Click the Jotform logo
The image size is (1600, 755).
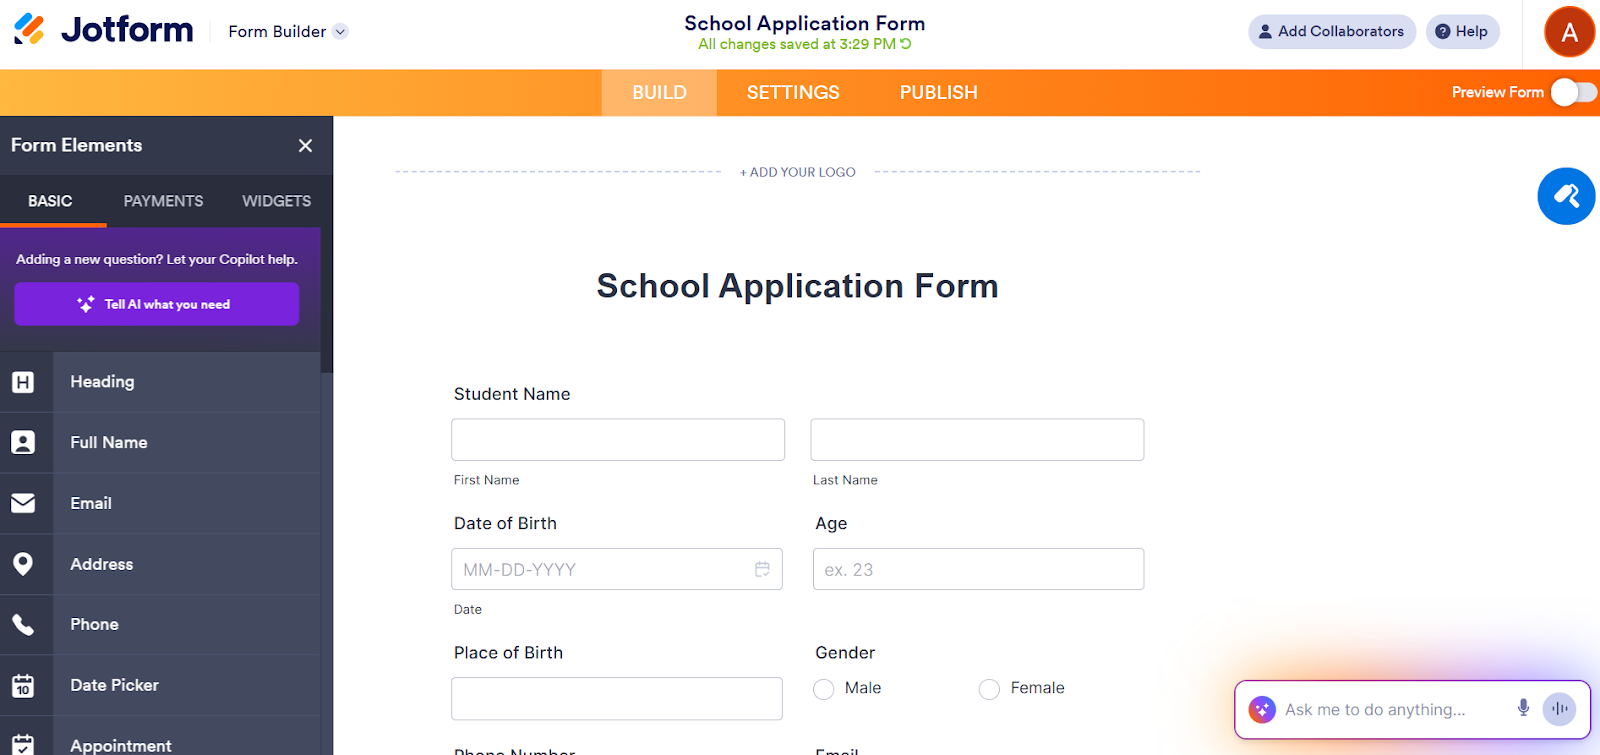click(x=102, y=29)
